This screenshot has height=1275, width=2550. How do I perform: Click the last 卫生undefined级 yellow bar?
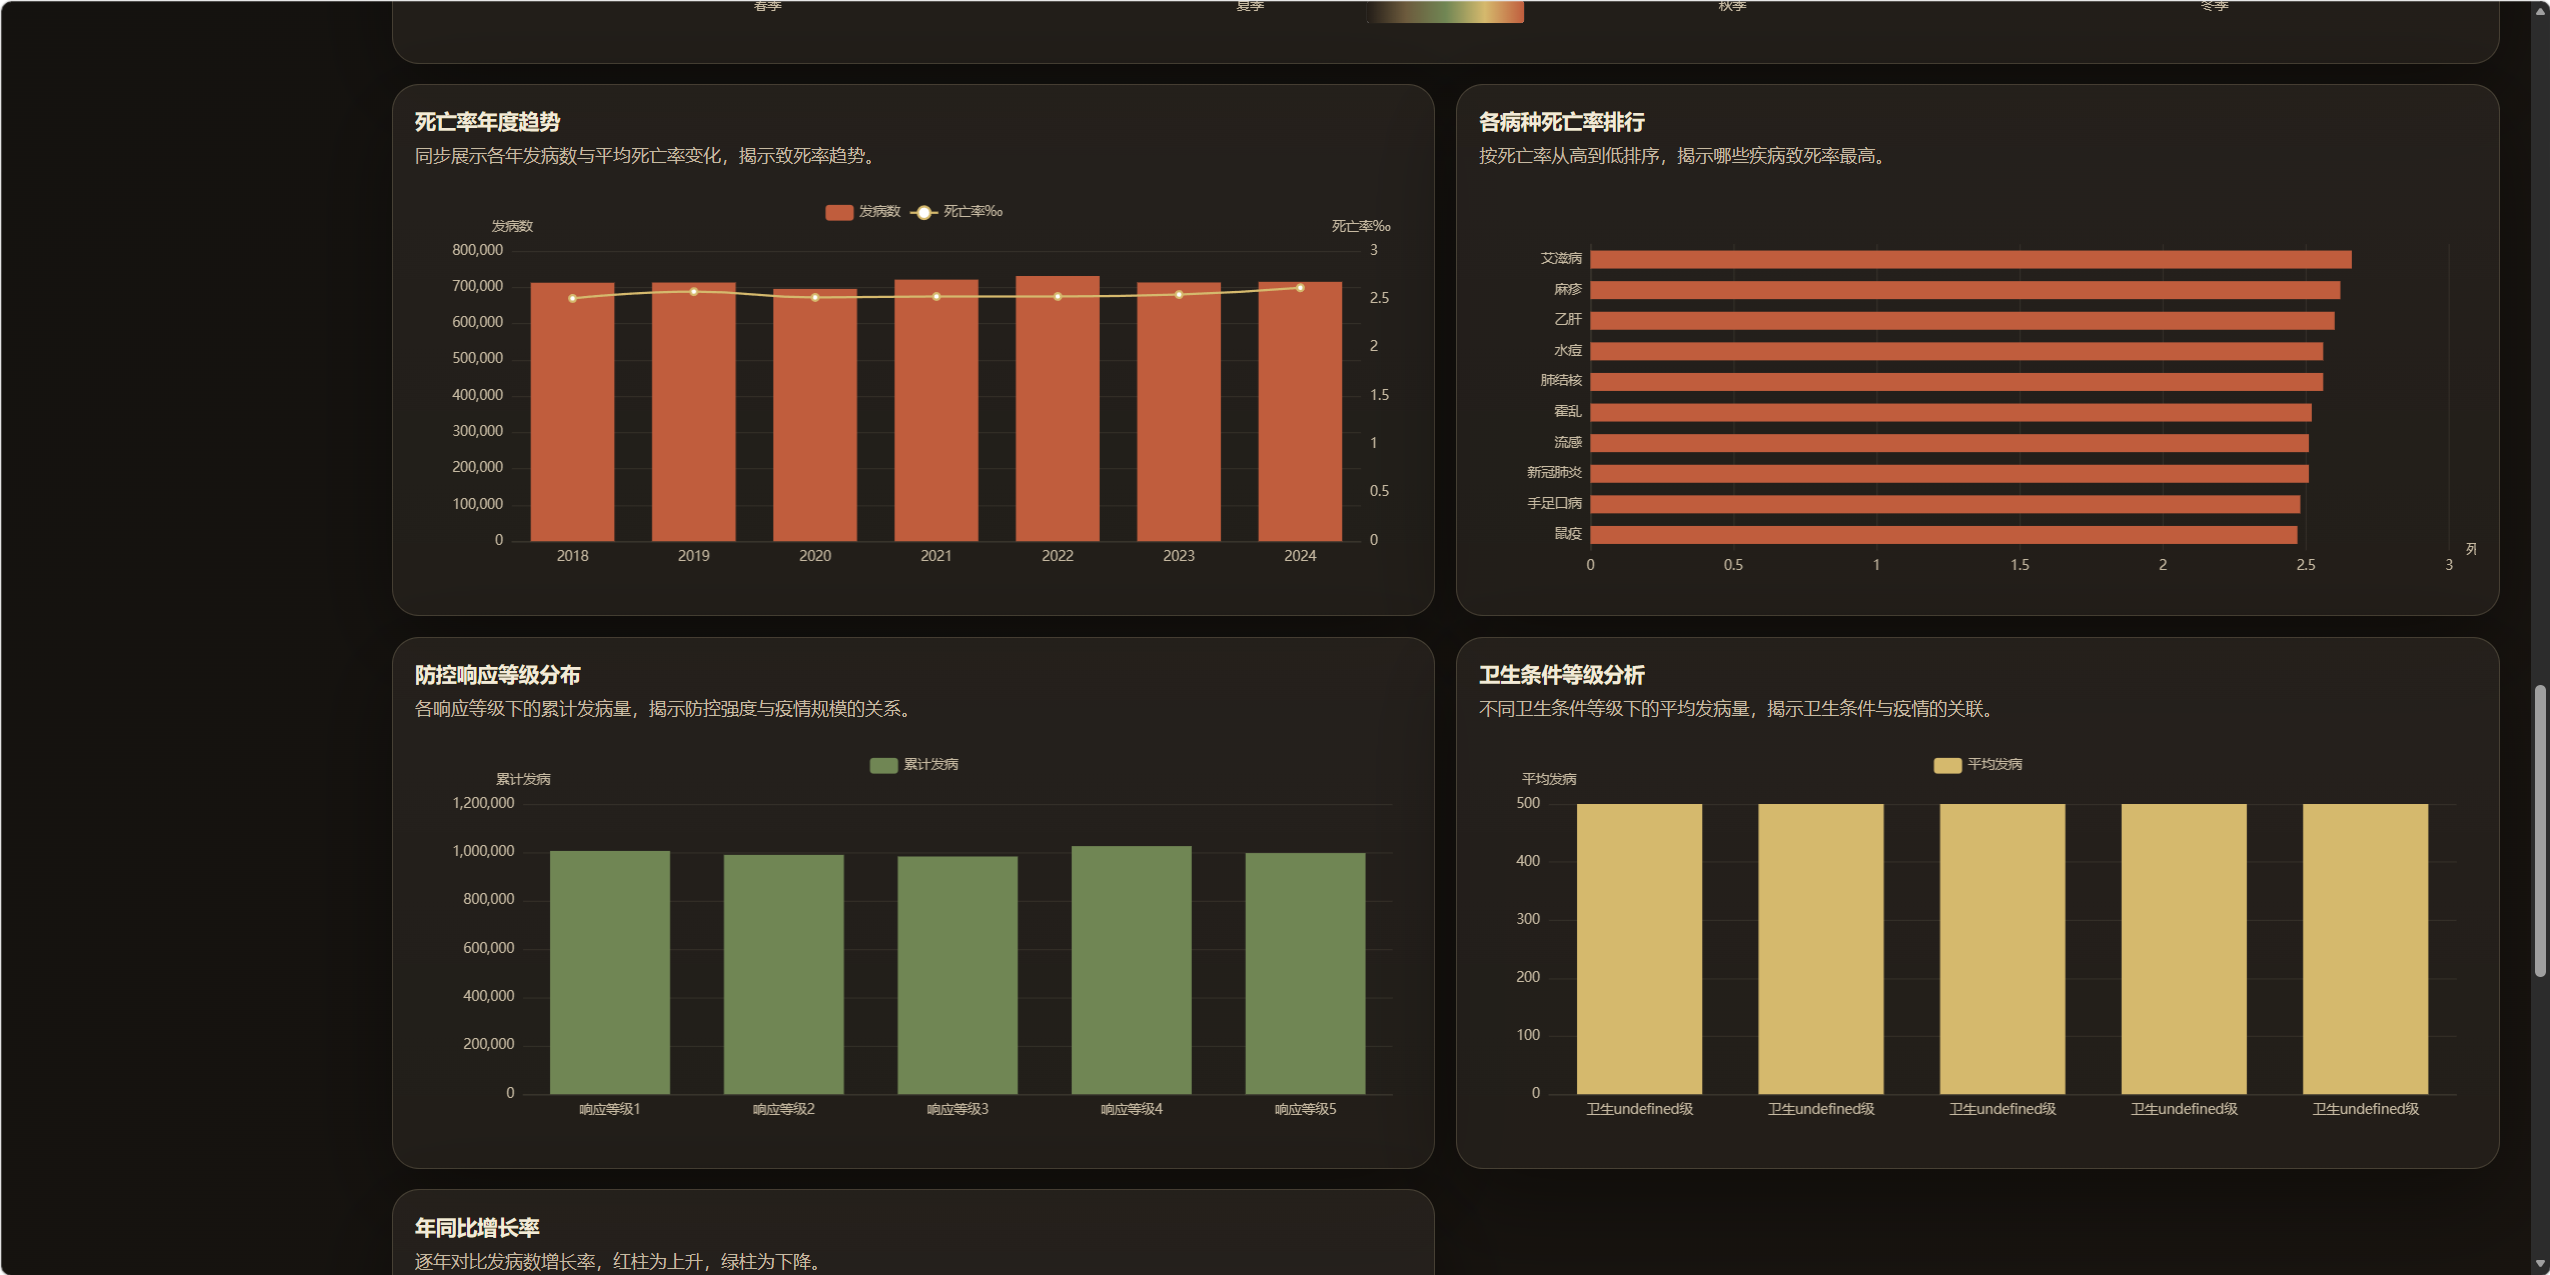[2365, 950]
